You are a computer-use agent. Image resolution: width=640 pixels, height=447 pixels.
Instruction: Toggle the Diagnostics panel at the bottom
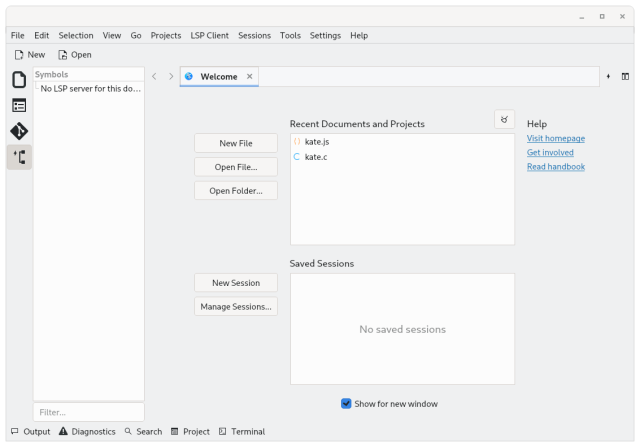[86, 432]
